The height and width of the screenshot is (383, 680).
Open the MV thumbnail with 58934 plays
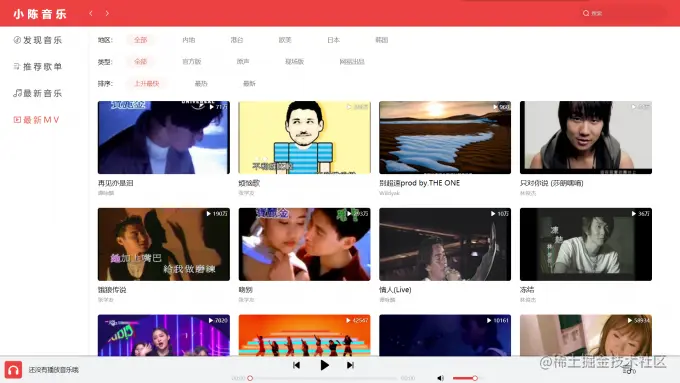pyautogui.click(x=586, y=335)
